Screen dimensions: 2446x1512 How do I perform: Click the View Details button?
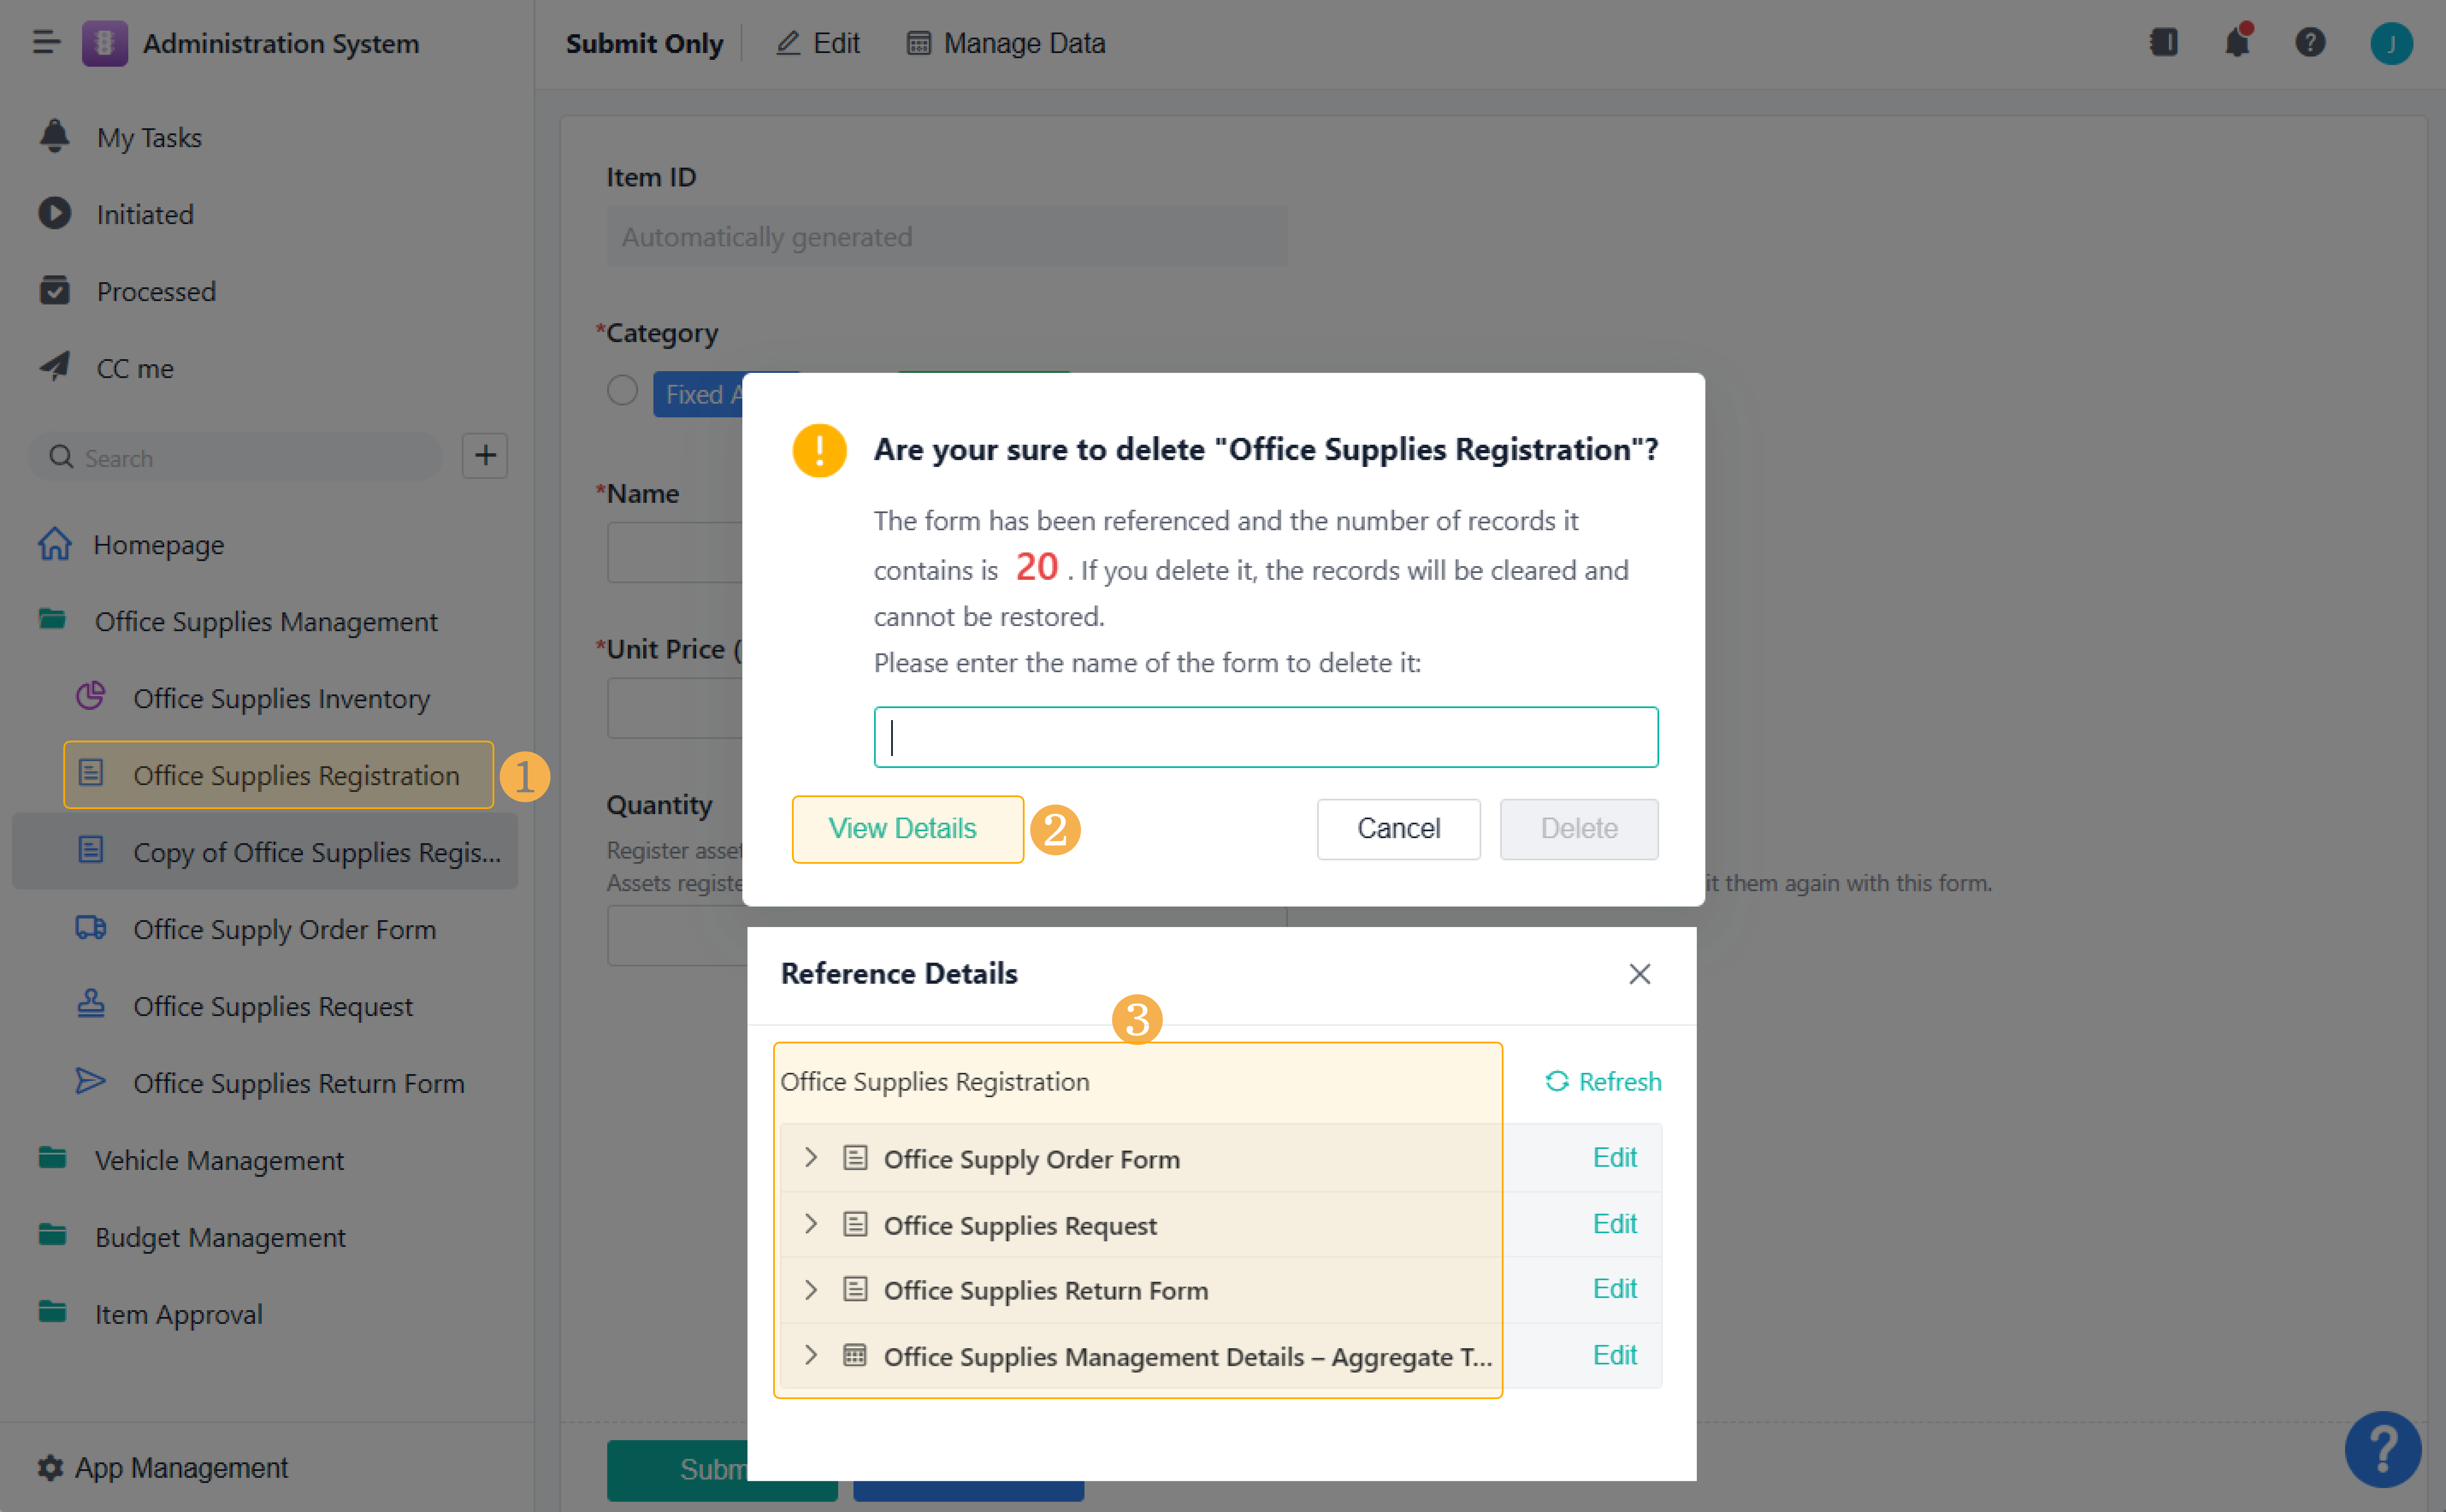tap(906, 828)
